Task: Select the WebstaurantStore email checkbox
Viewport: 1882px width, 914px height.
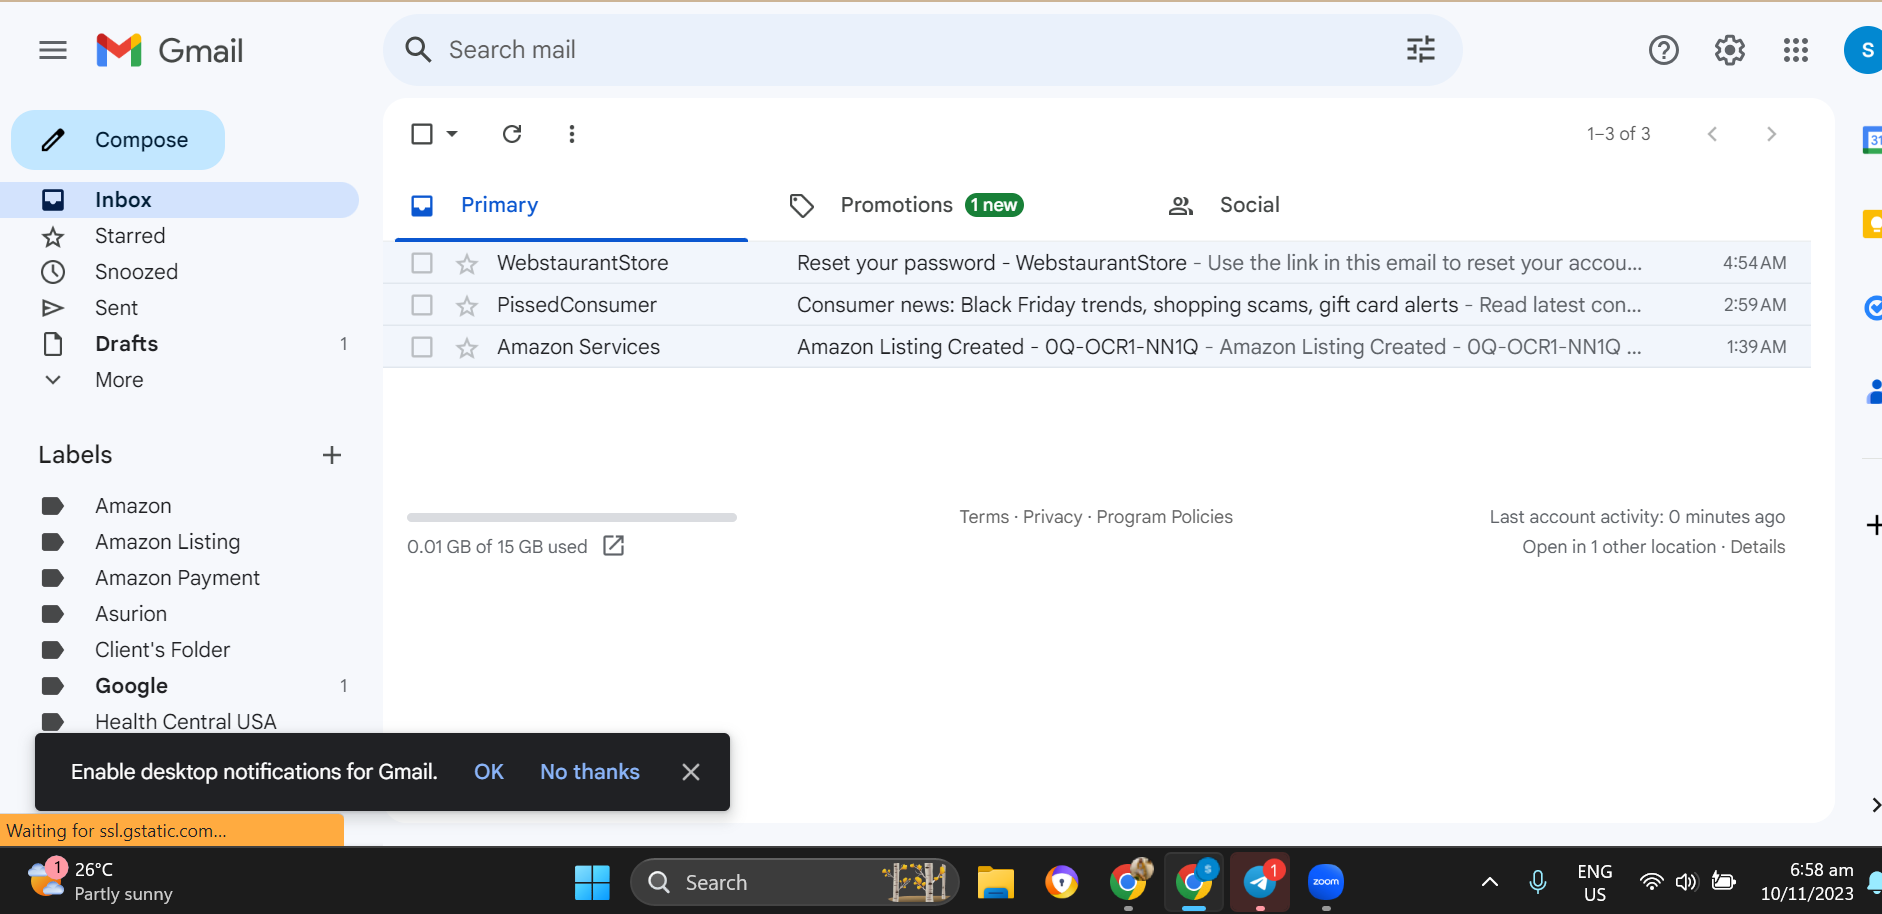Action: point(422,263)
